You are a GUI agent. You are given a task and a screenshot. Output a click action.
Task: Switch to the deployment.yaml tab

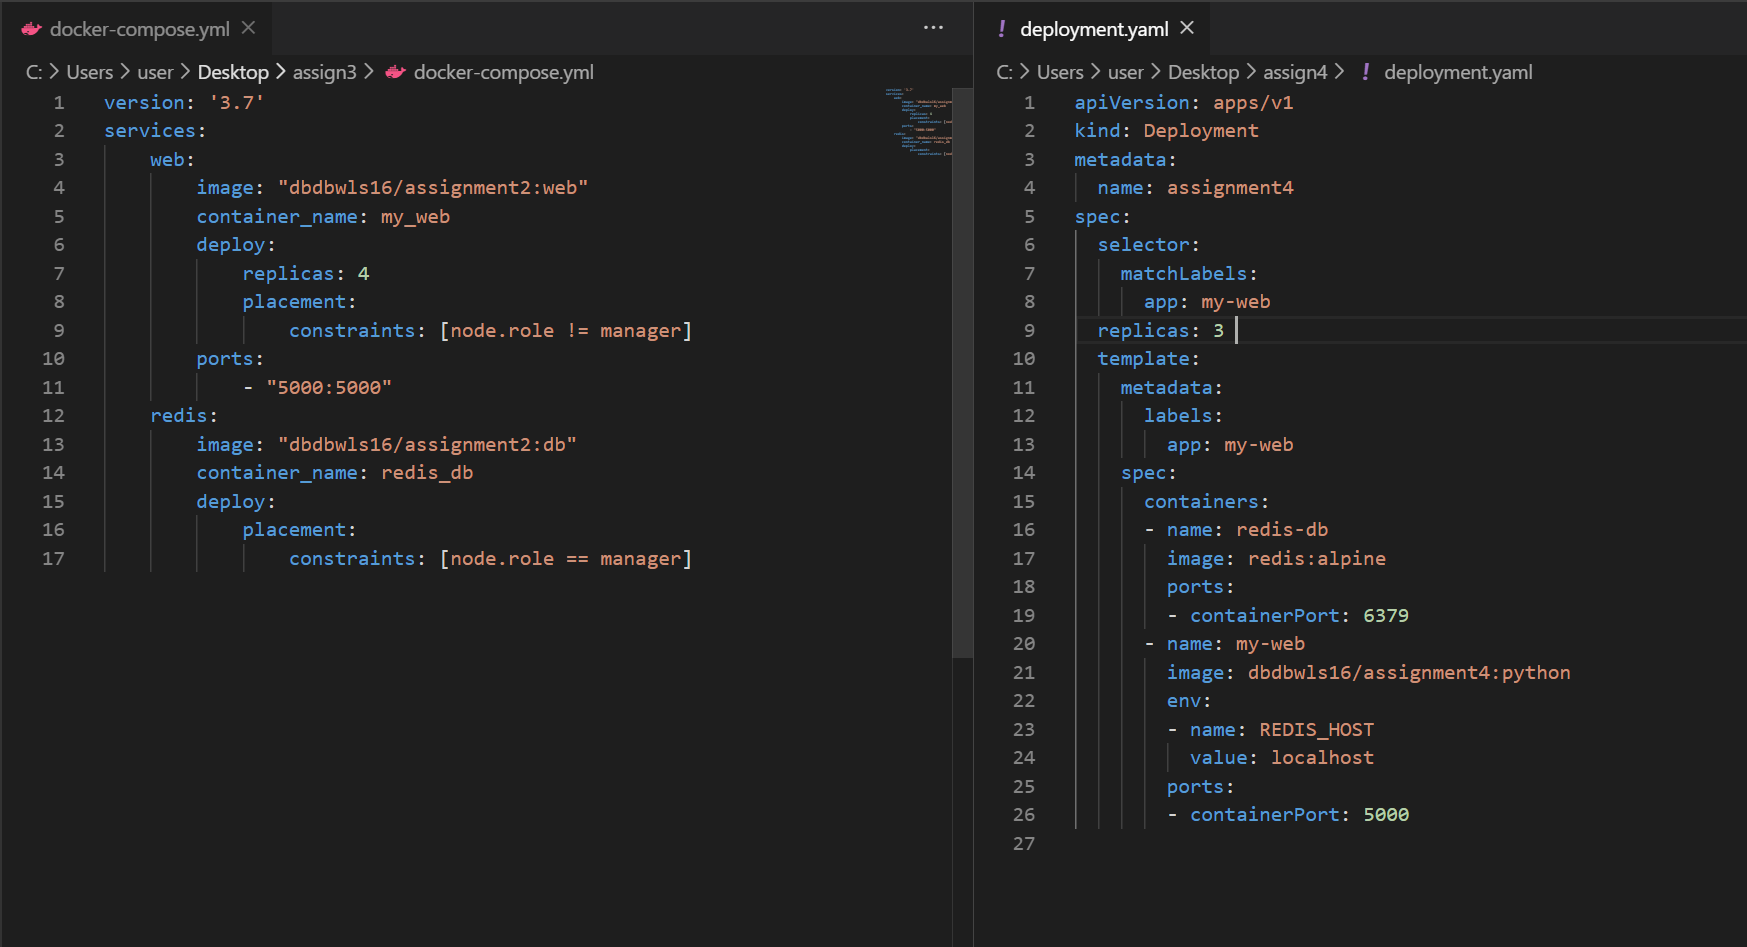tap(1093, 29)
